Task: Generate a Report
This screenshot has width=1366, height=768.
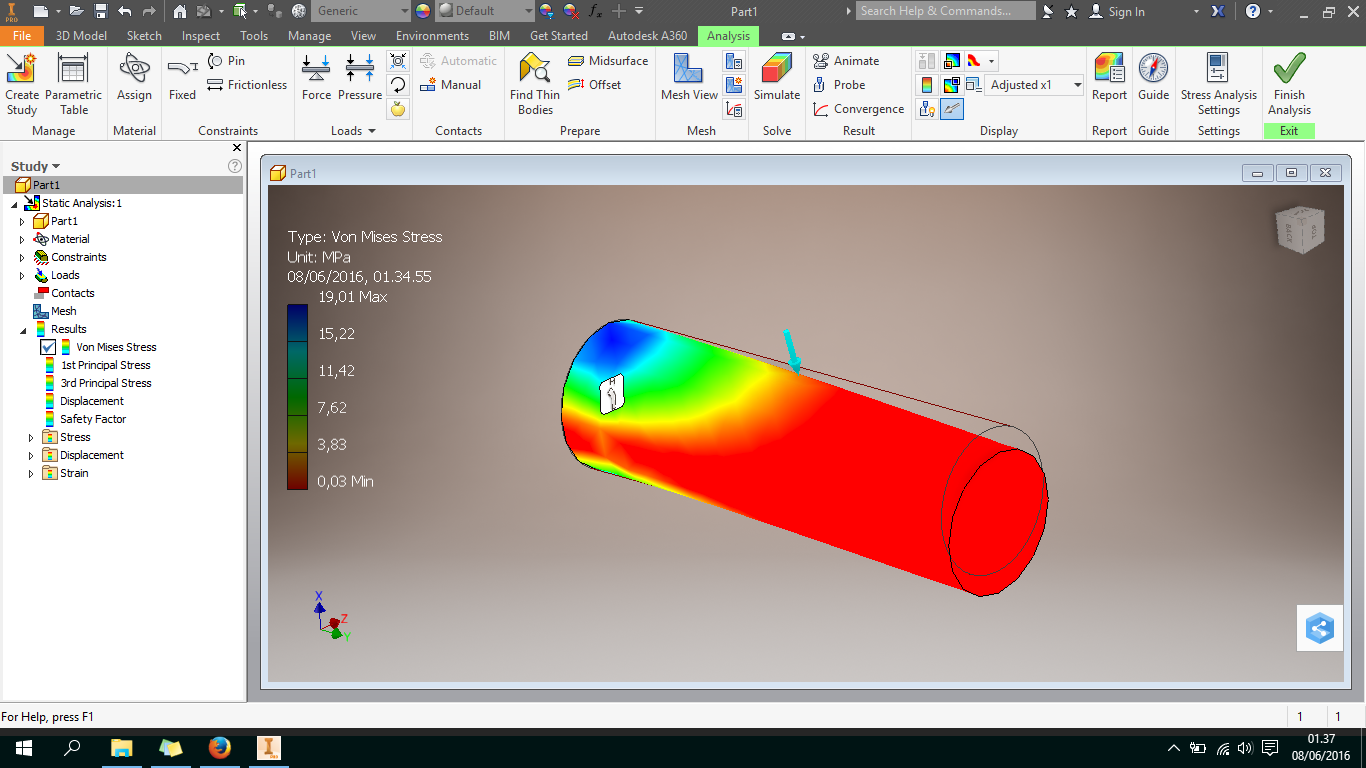Action: point(1109,79)
